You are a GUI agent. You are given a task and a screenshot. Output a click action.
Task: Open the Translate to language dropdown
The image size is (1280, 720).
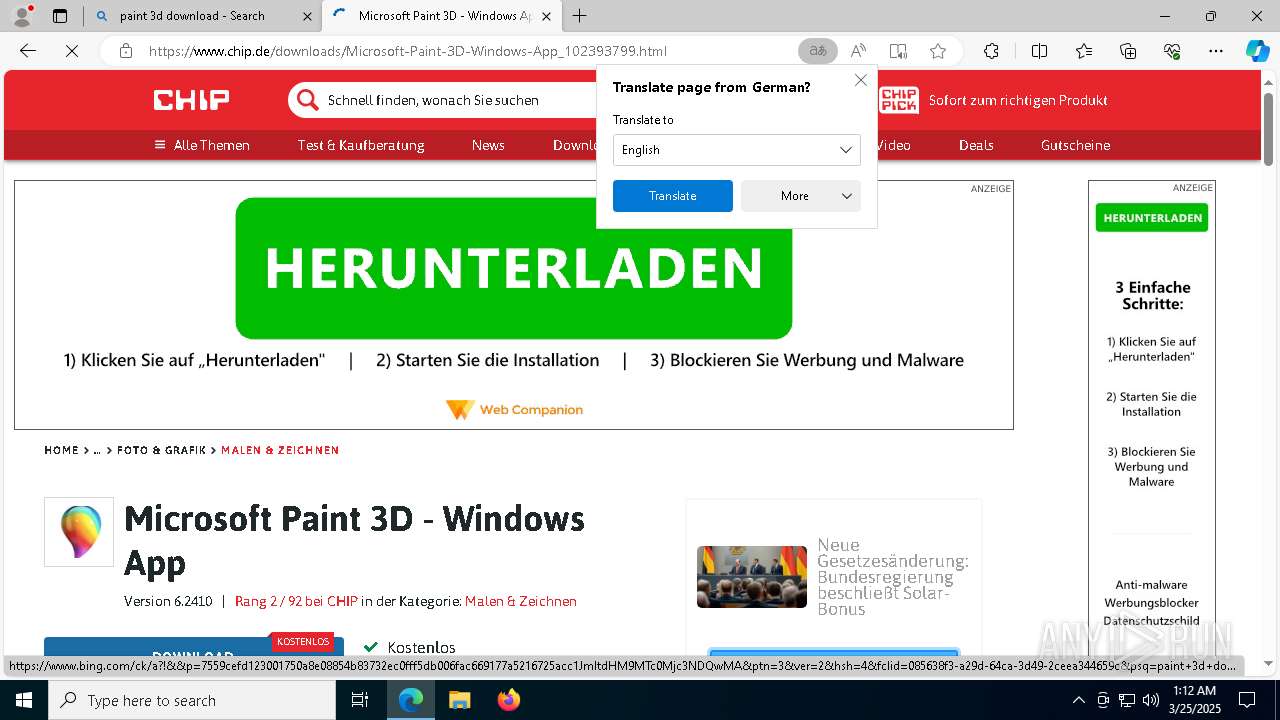point(737,150)
